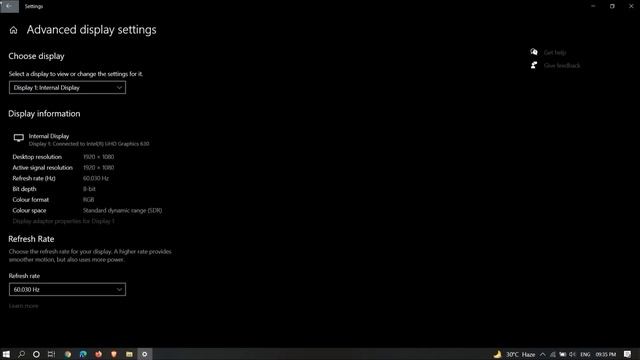Go back using the Settings back arrow
Screen dimensions: 640x360
pyautogui.click(x=9, y=6)
